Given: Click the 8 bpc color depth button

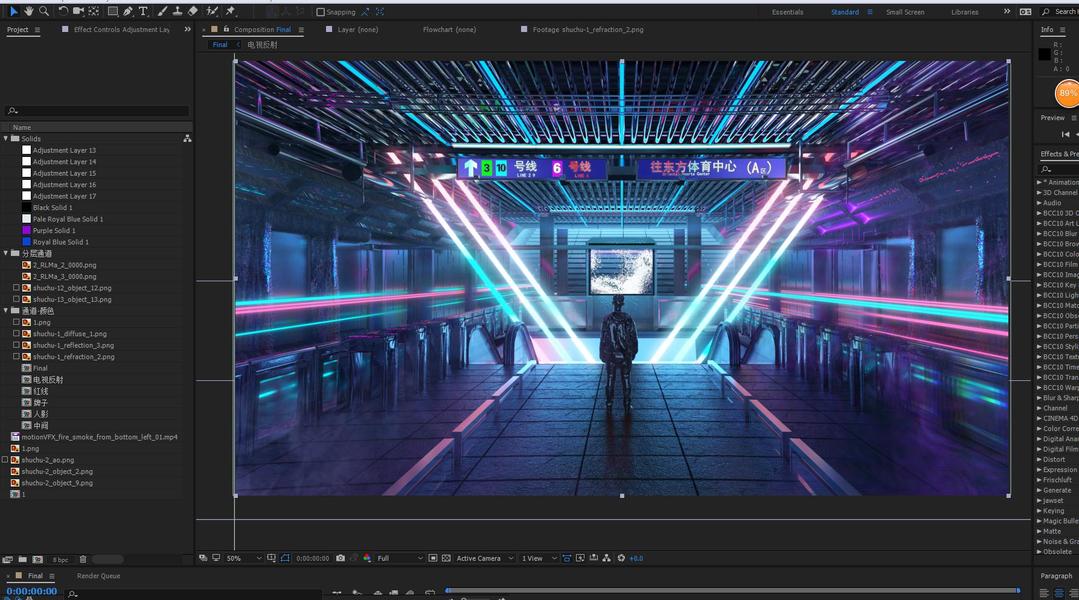Looking at the screenshot, I should tap(61, 559).
